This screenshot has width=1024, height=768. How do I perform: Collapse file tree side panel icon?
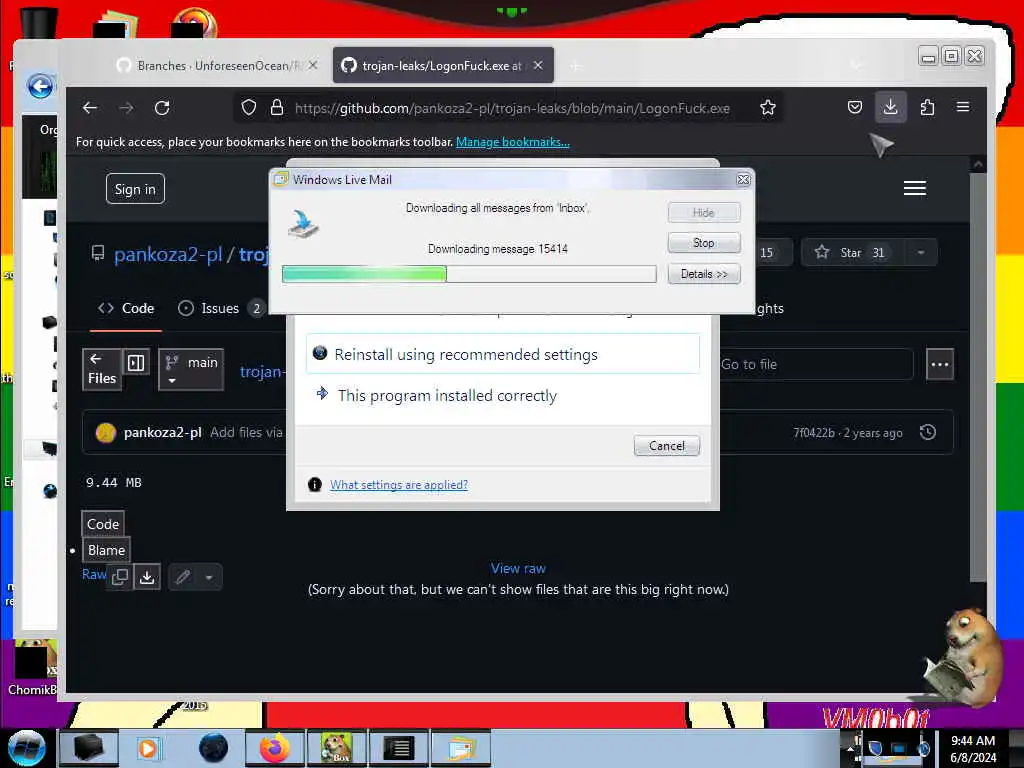click(136, 362)
